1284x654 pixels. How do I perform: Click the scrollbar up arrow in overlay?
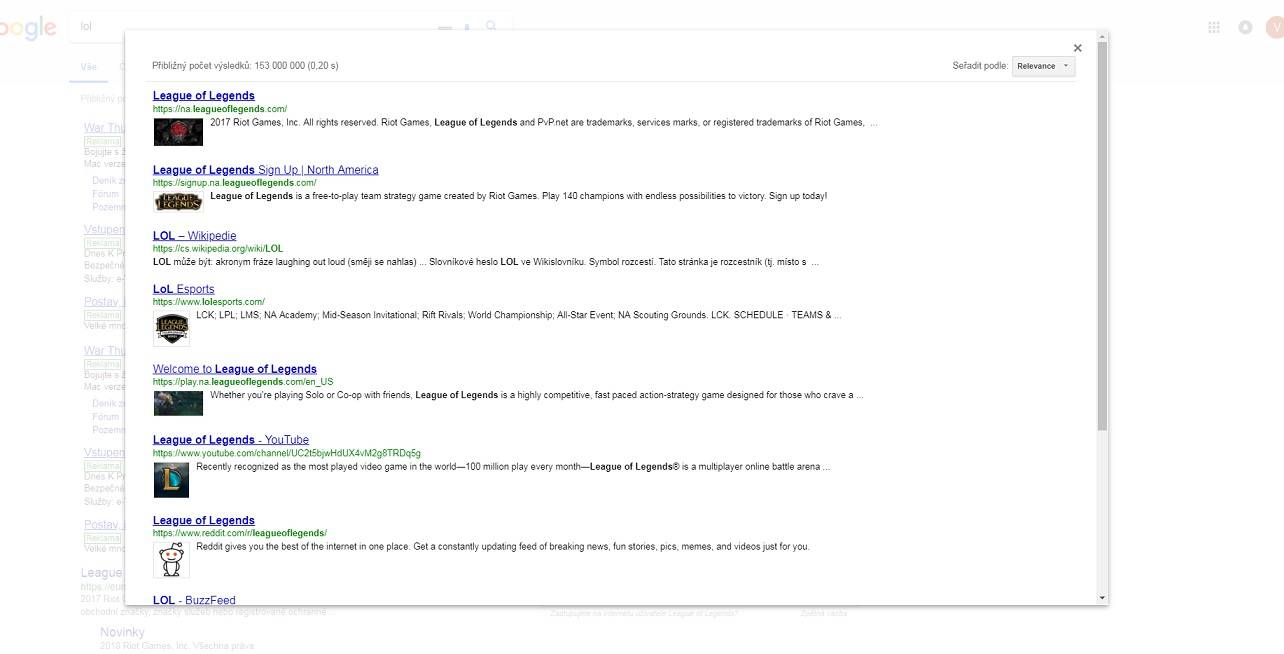click(x=1103, y=37)
